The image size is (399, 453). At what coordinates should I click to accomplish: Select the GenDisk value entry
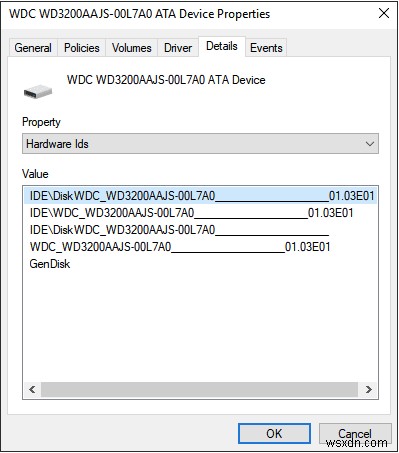(50, 264)
